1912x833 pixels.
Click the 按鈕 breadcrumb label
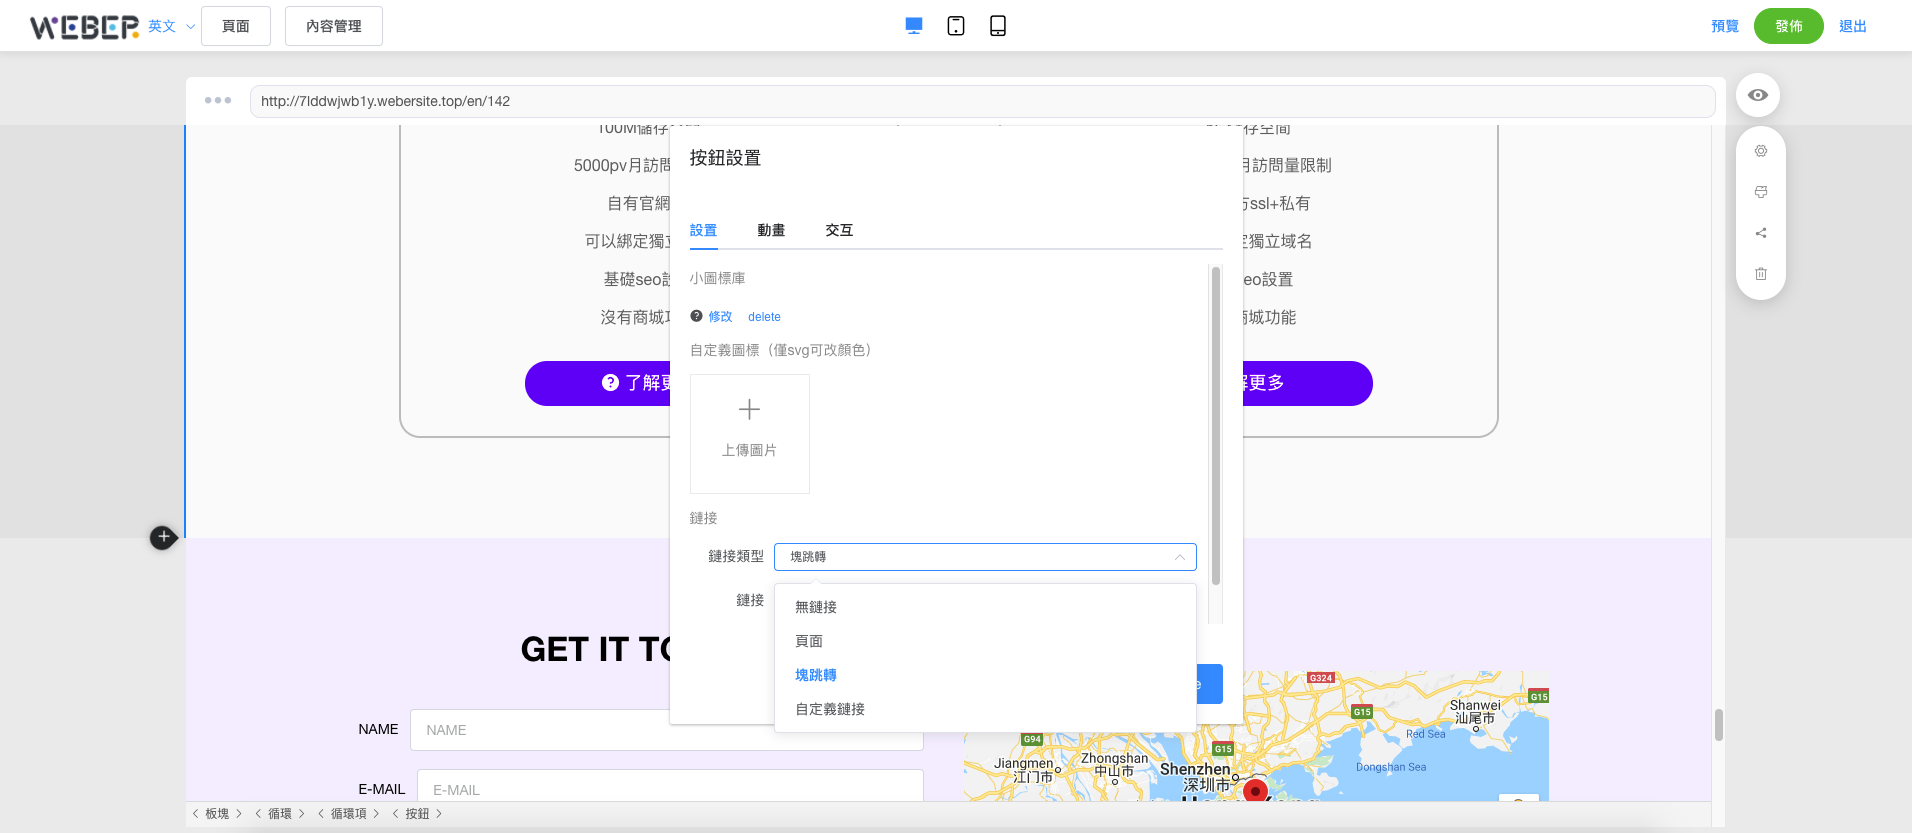(417, 814)
